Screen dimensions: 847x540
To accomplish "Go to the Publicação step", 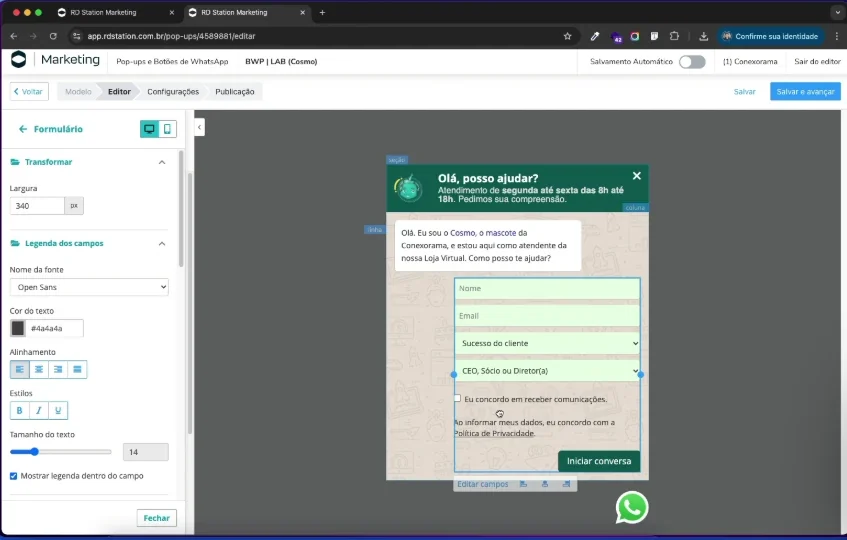I will pyautogui.click(x=234, y=92).
